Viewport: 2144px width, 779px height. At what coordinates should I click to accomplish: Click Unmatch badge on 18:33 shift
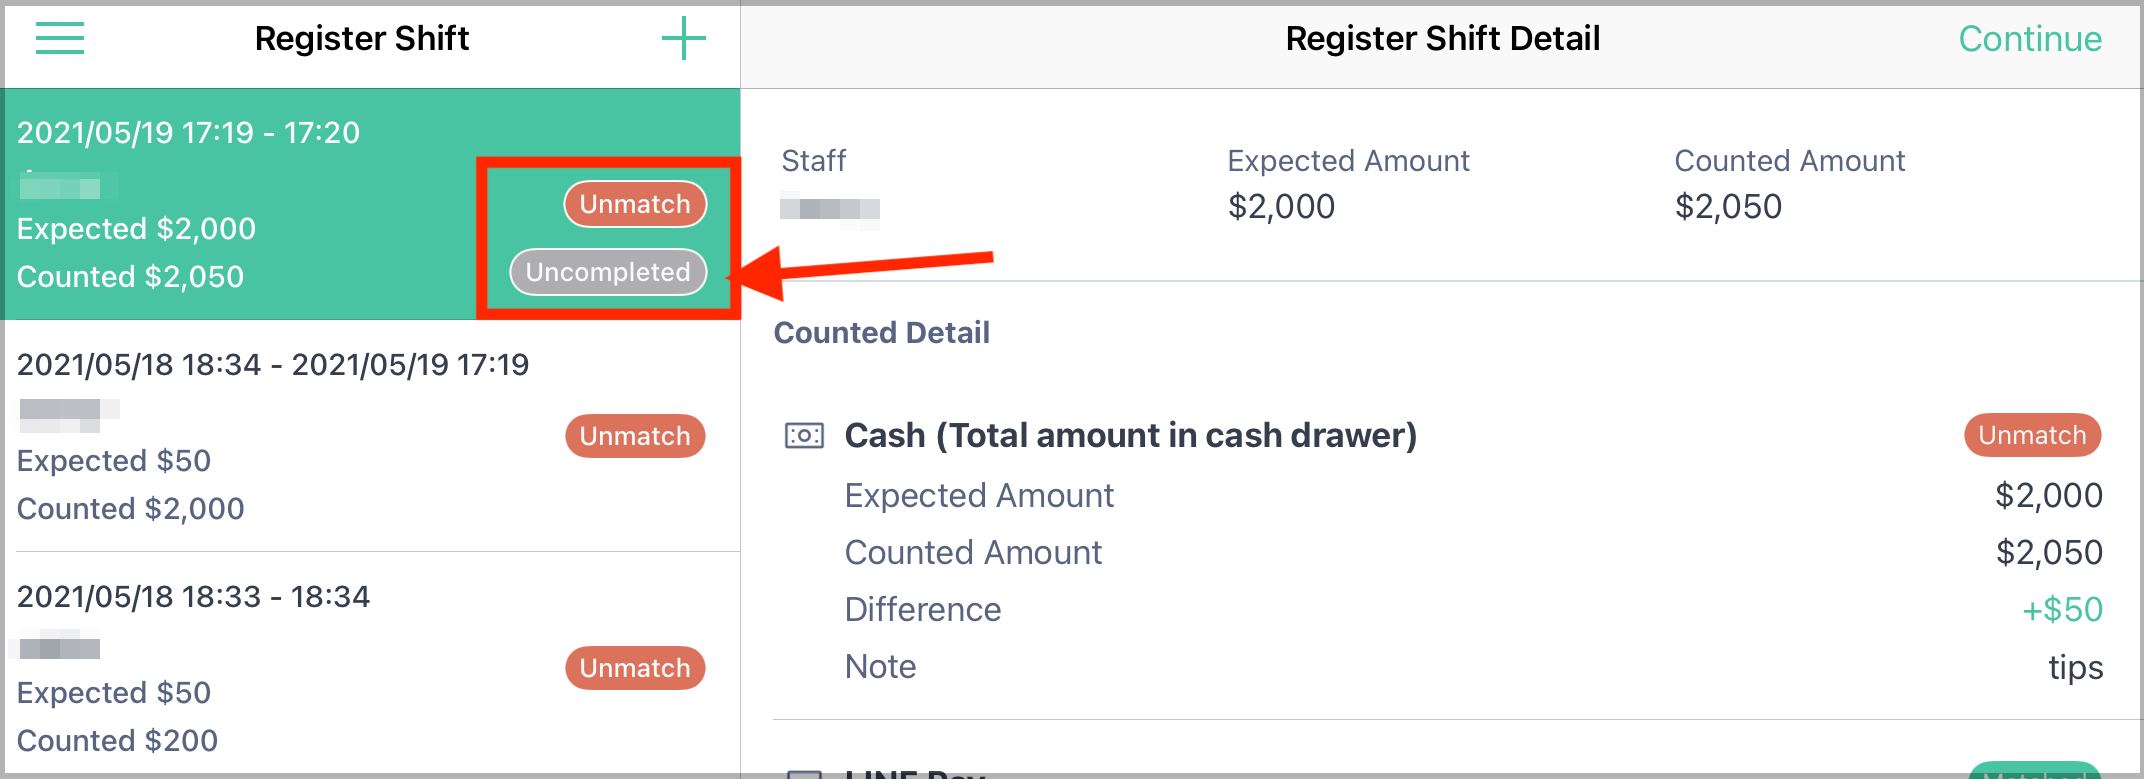point(635,668)
